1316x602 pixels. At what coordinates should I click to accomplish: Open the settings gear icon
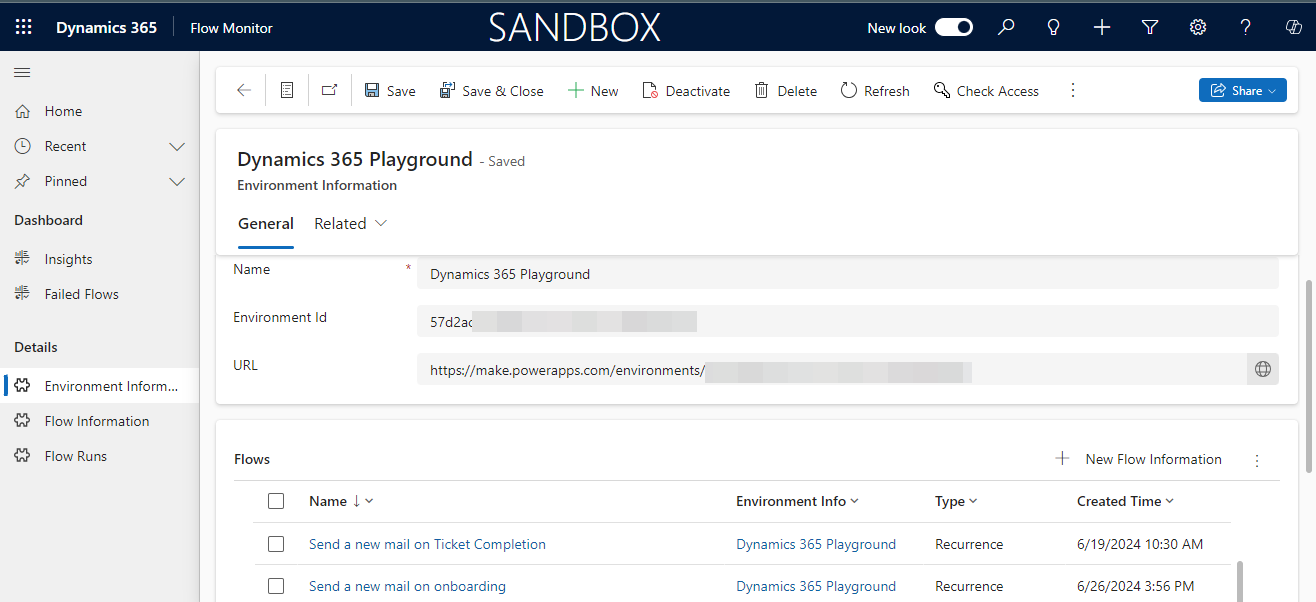click(1198, 28)
